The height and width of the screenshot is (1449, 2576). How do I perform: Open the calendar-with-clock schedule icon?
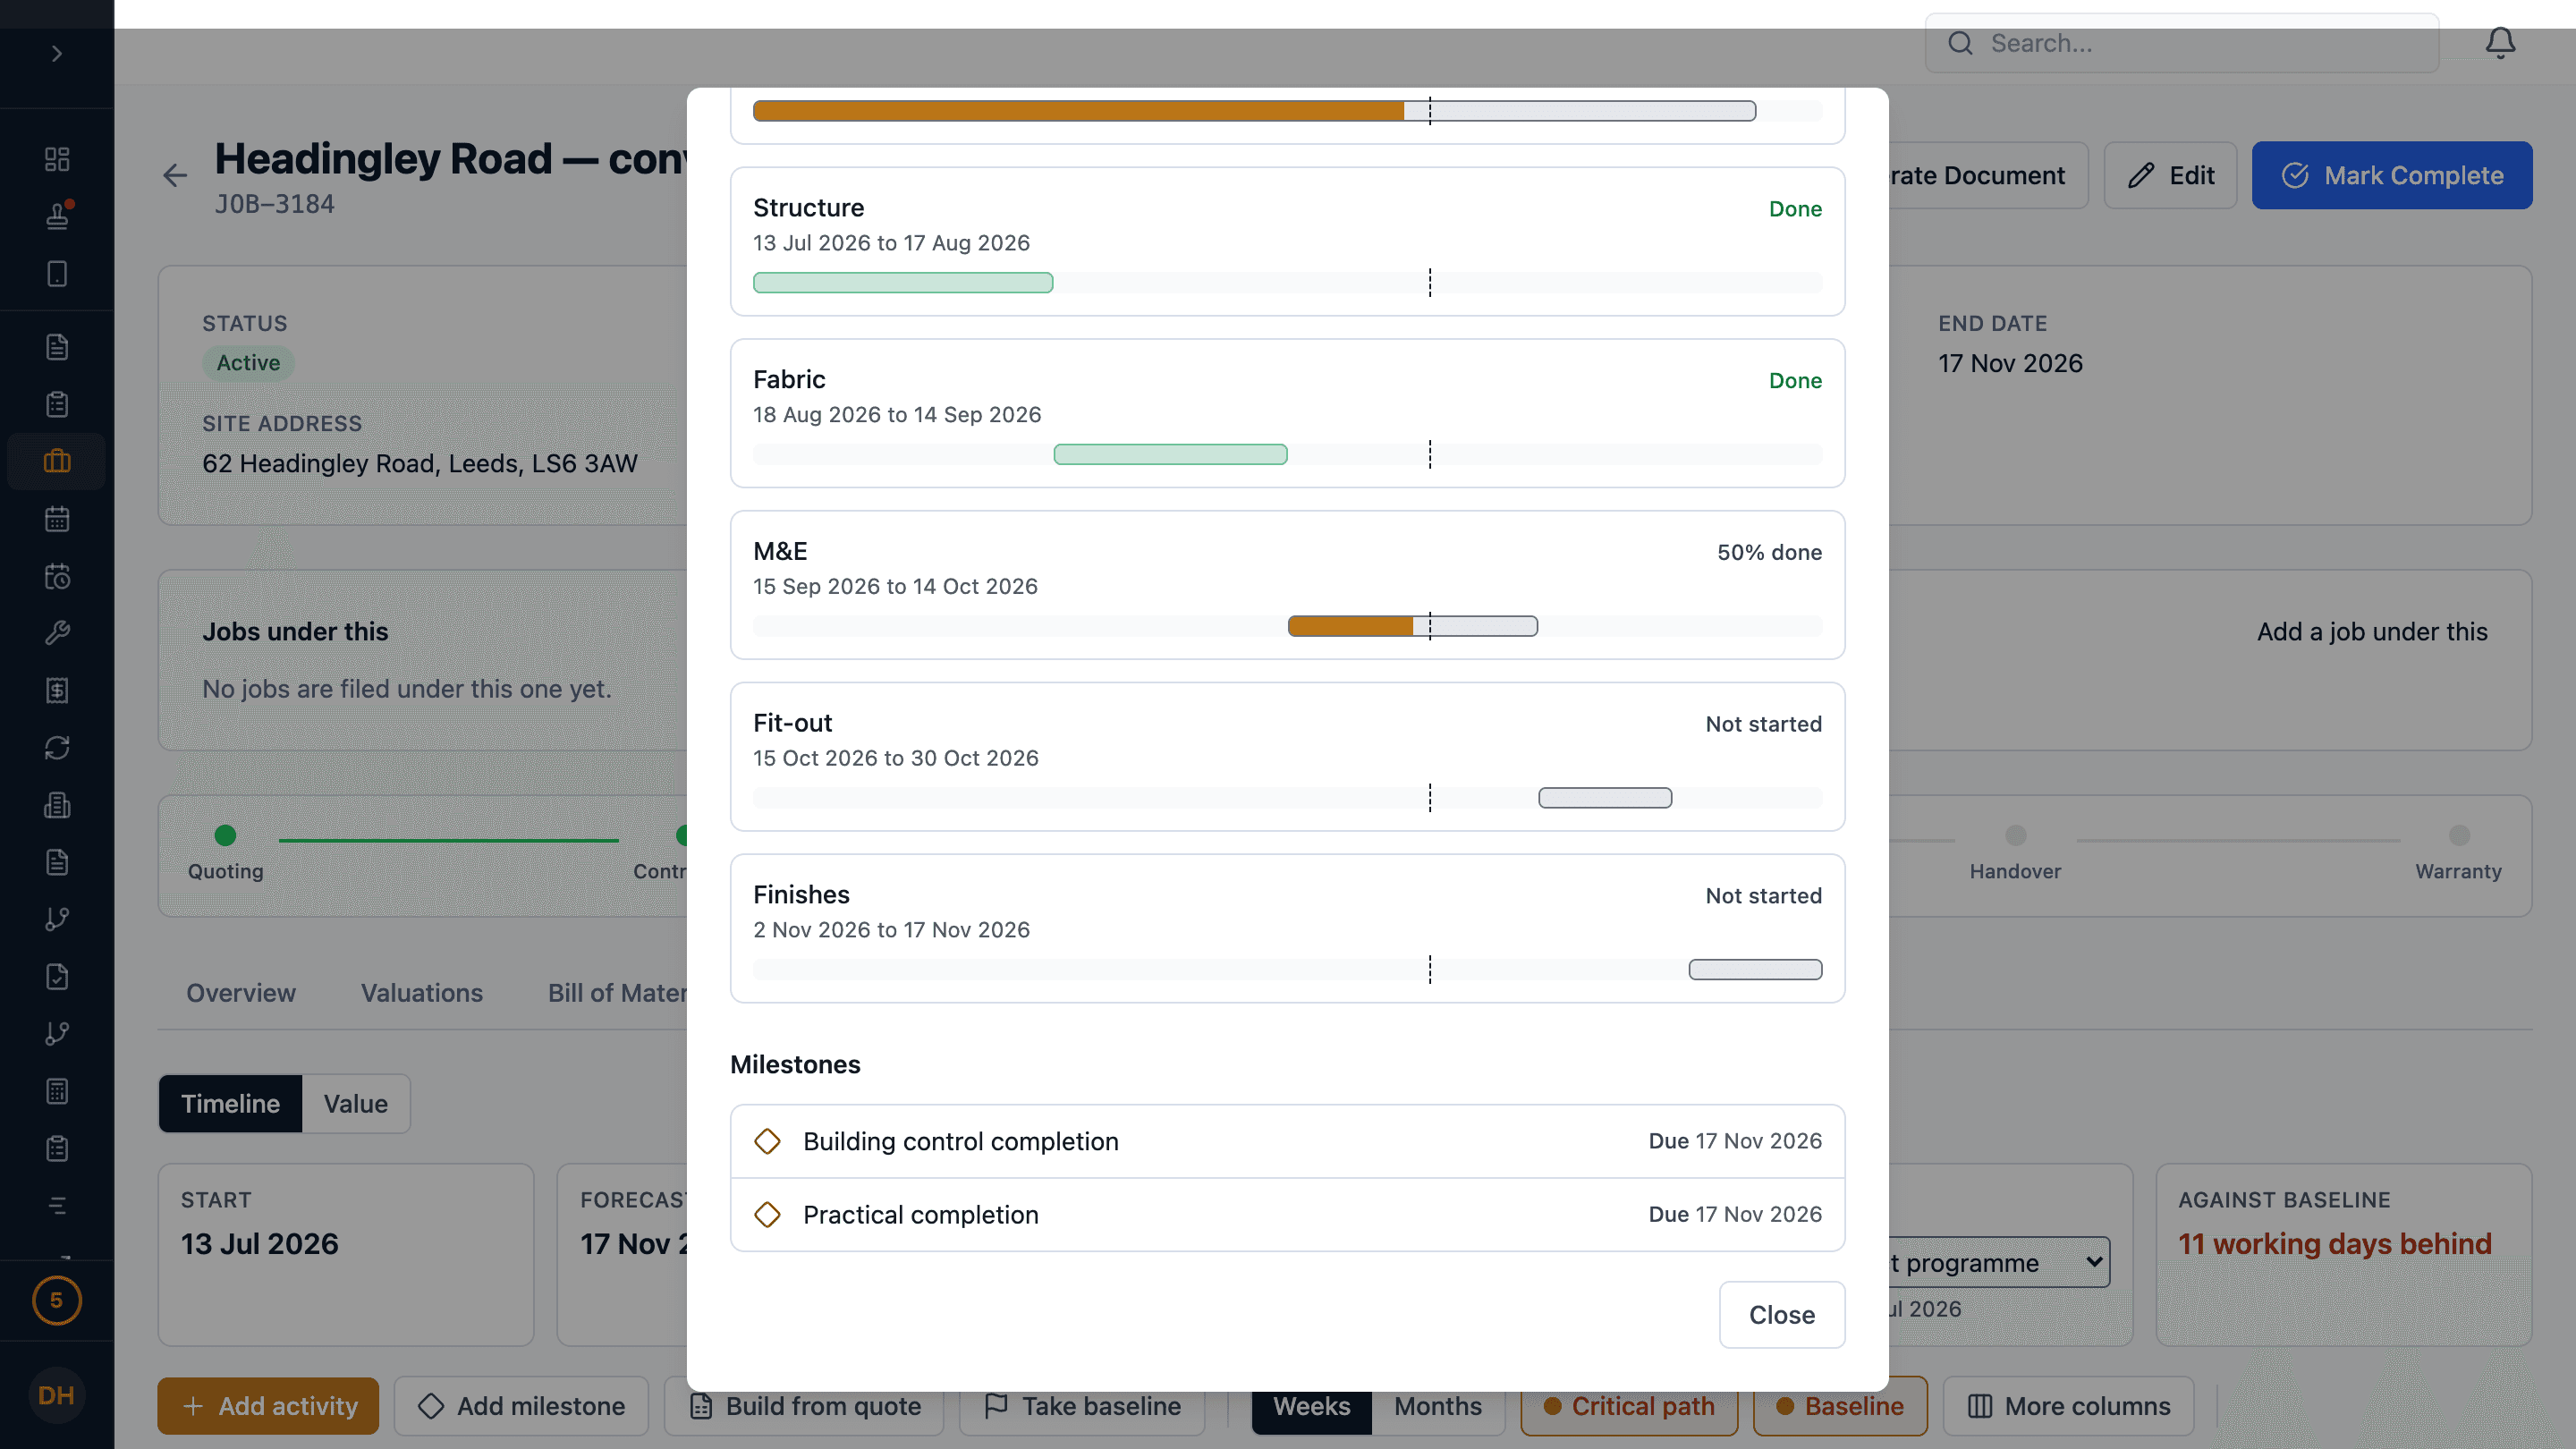coord(57,576)
